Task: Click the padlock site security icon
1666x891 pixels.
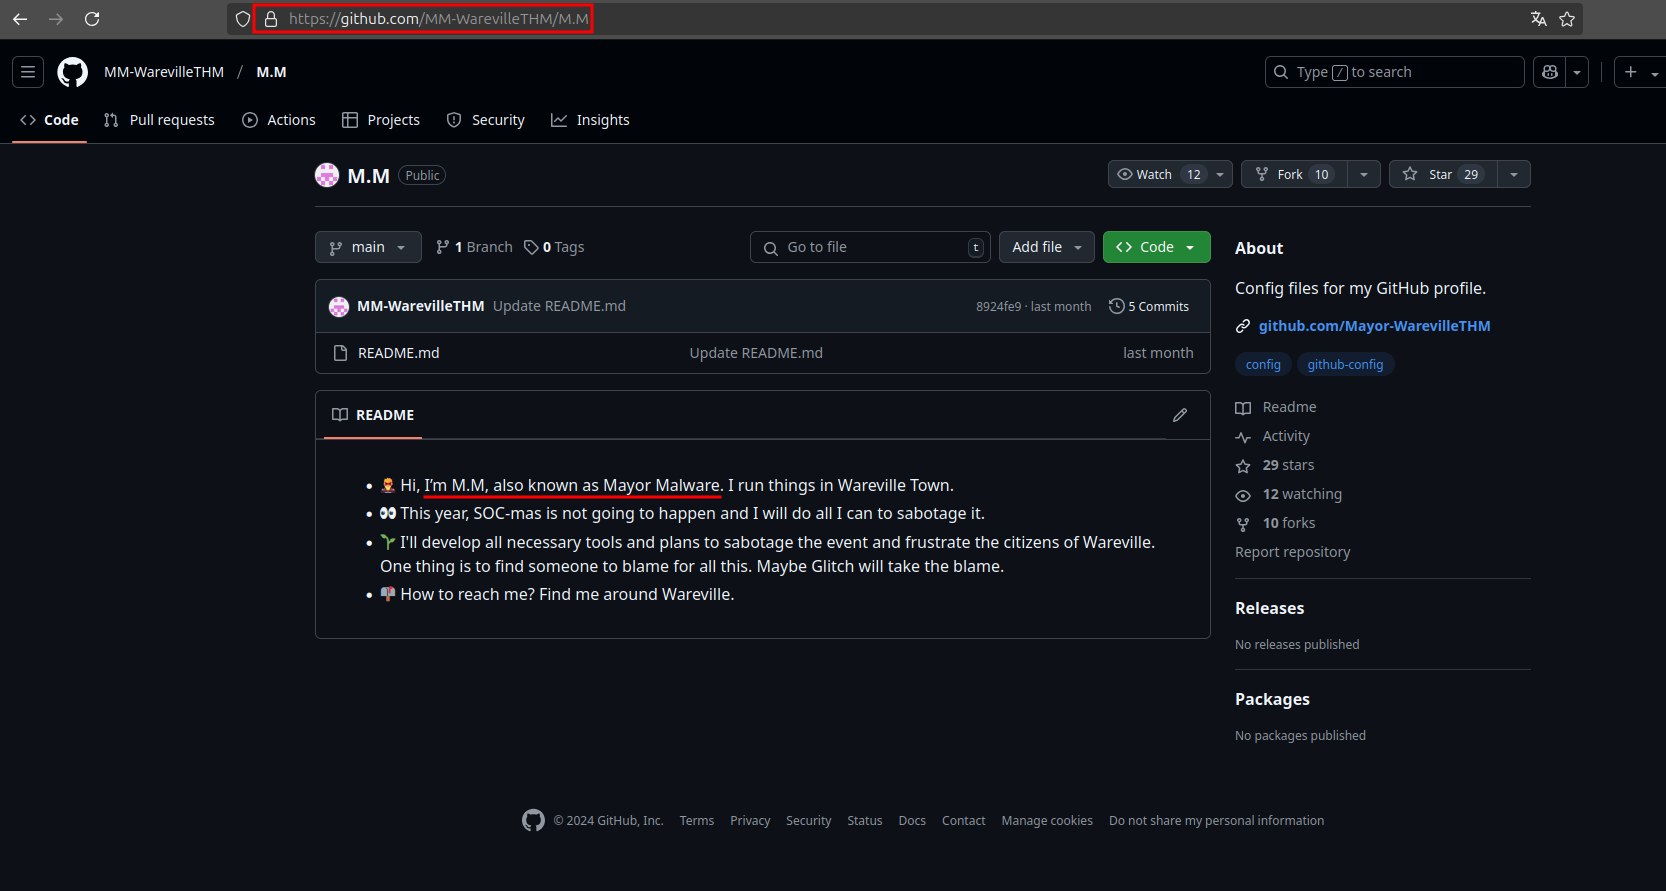Action: coord(270,19)
